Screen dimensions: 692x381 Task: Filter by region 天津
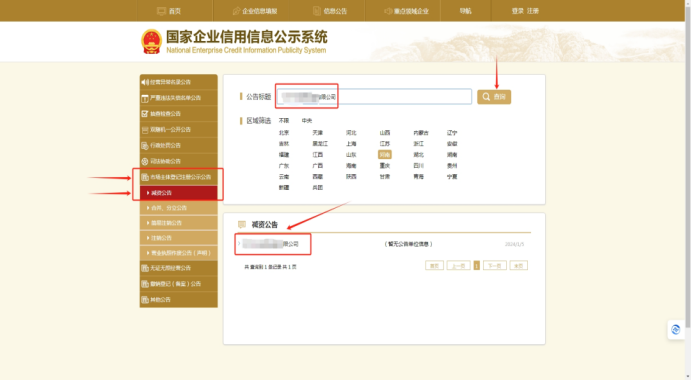[x=317, y=133]
